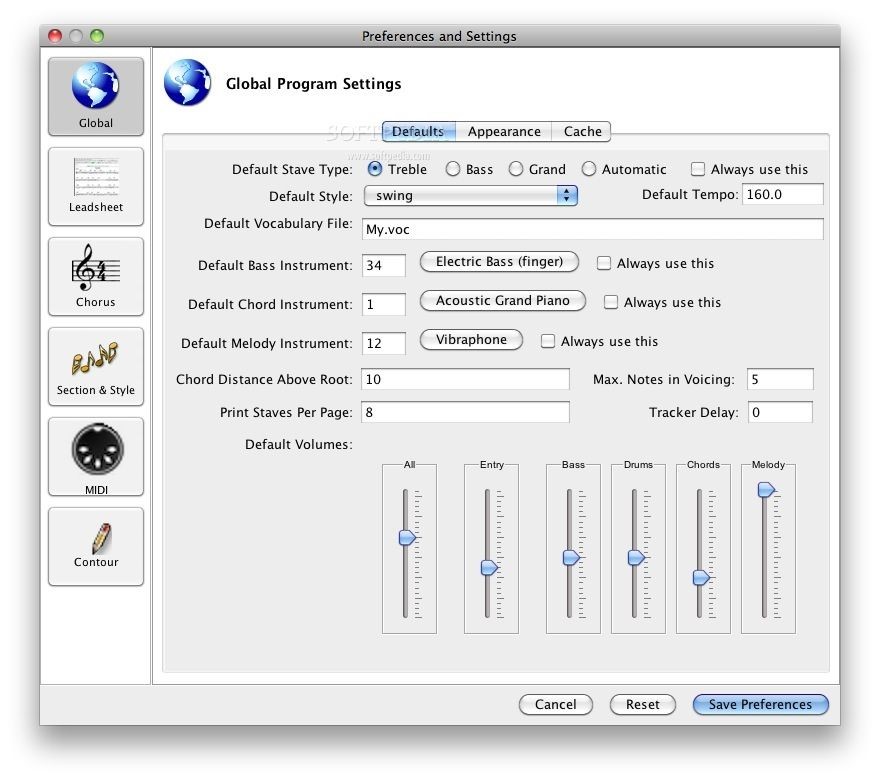Click the green zoom window button
This screenshot has height=780, width=880.
click(x=97, y=36)
